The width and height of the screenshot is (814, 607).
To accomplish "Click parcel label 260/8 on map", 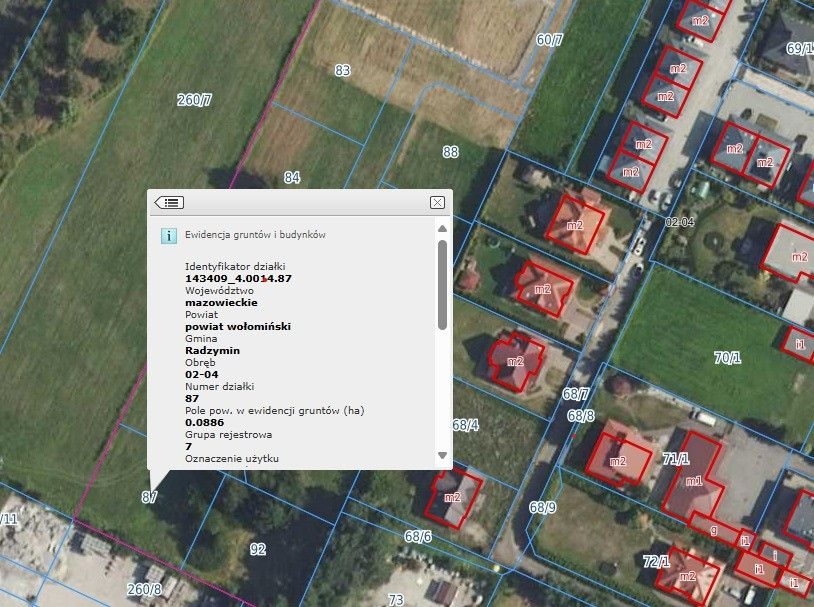I will (144, 589).
